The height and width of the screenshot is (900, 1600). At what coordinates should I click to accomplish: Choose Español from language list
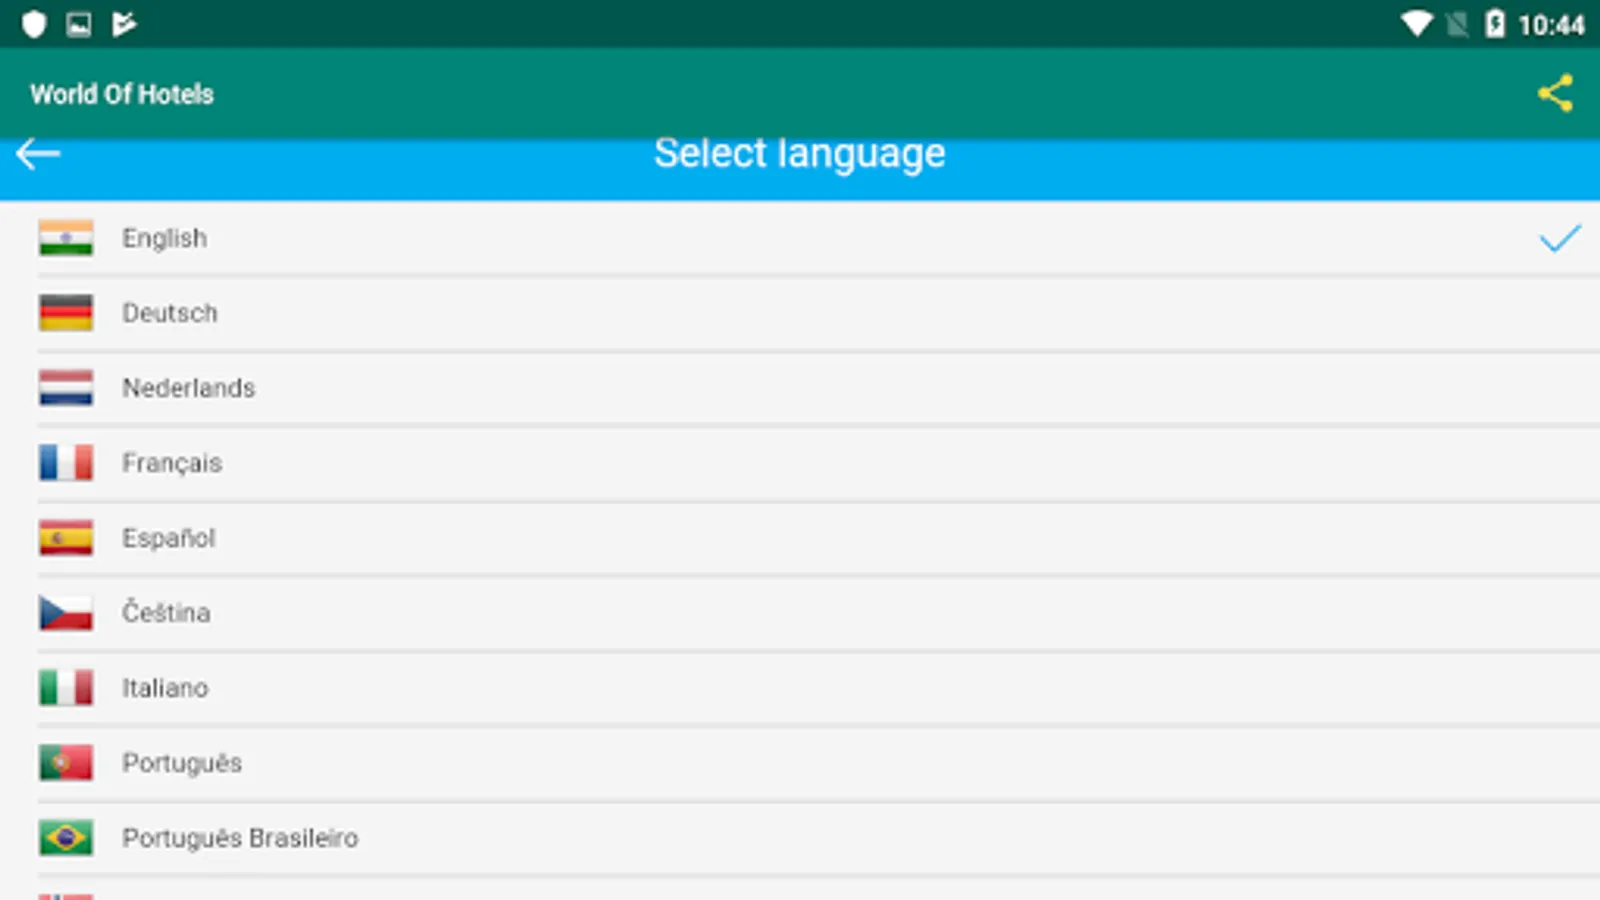pyautogui.click(x=169, y=538)
